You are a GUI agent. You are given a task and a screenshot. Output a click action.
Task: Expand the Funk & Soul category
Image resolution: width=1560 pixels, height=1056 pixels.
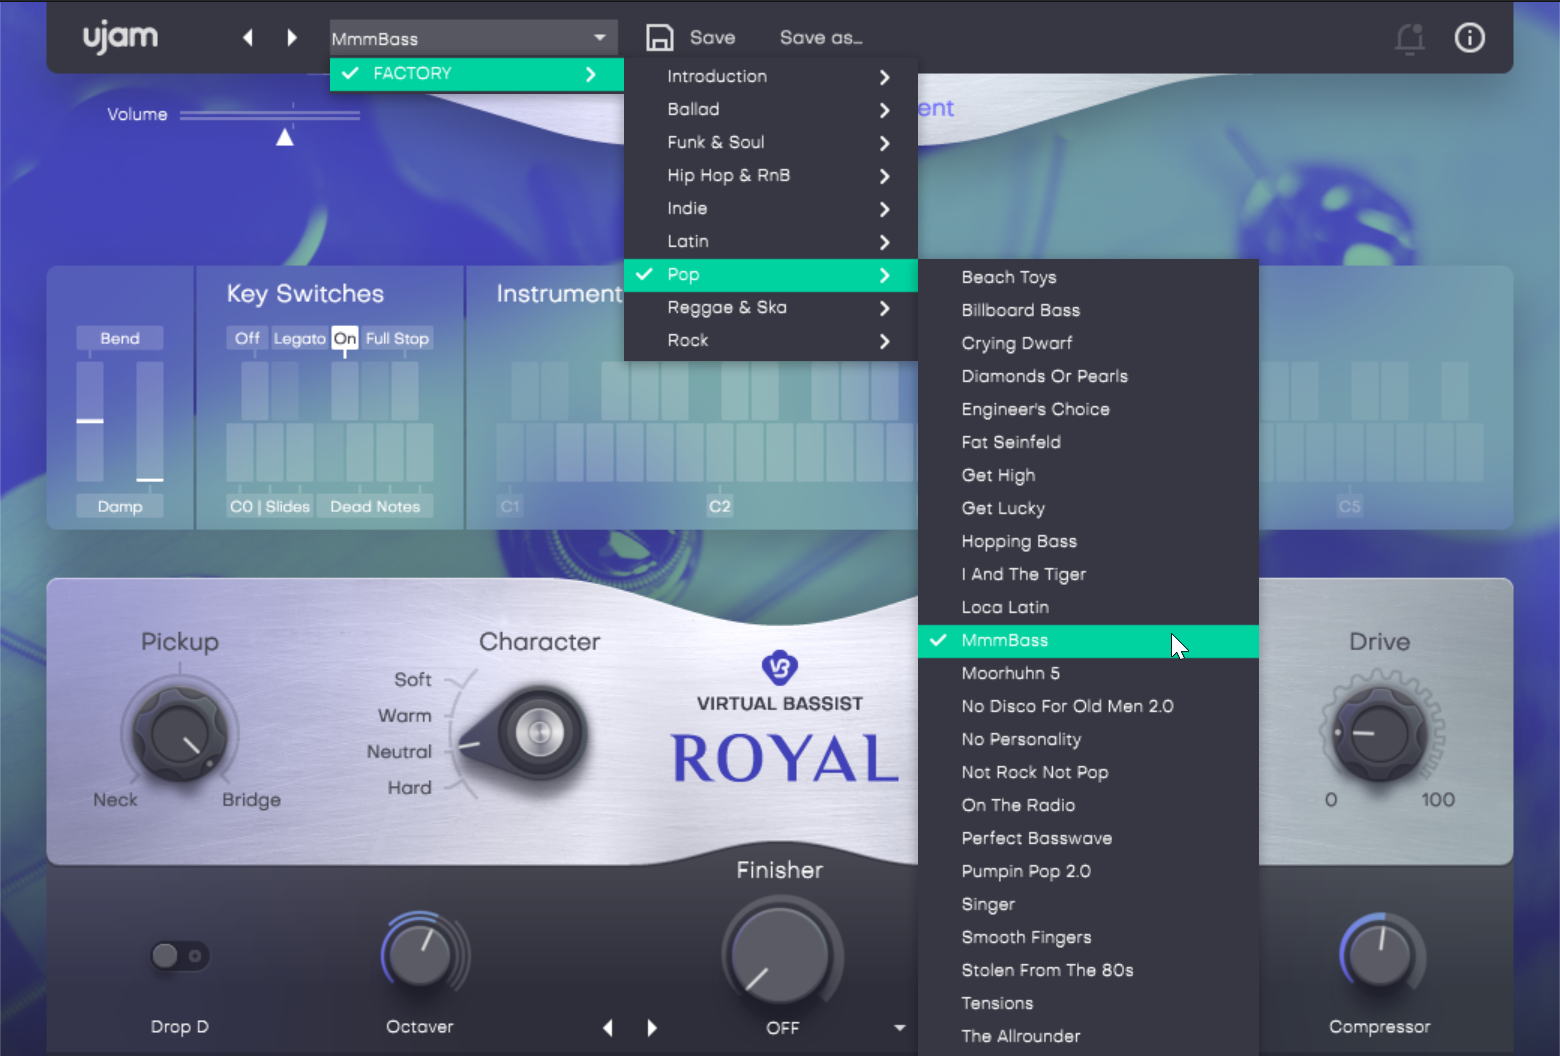(x=771, y=143)
